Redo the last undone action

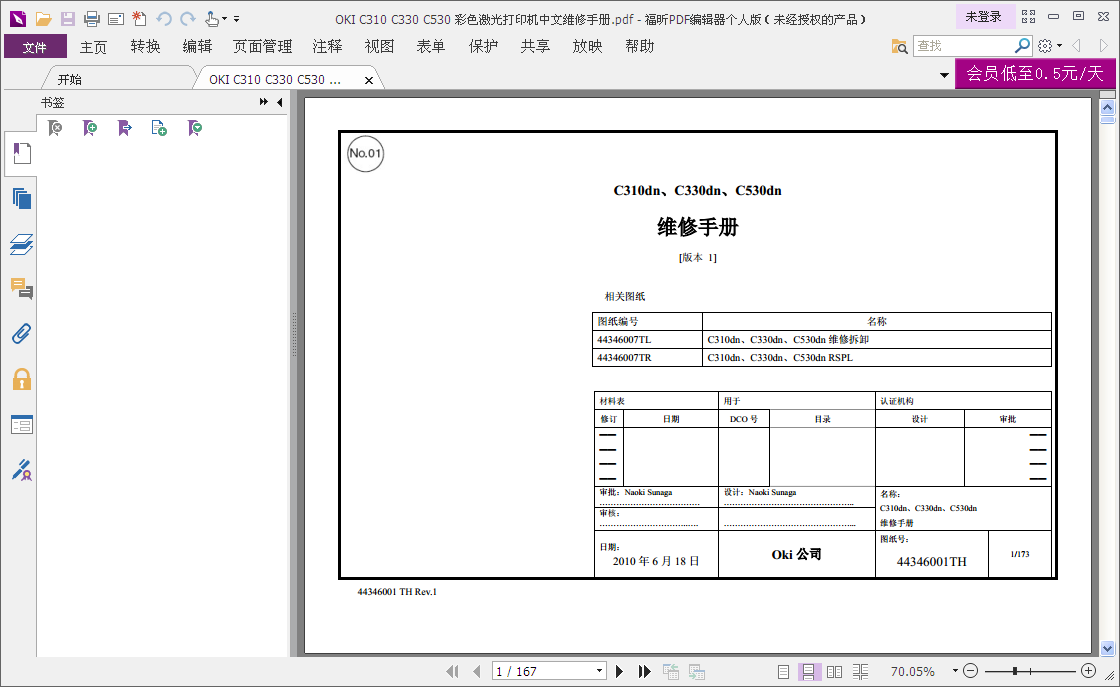coord(188,19)
